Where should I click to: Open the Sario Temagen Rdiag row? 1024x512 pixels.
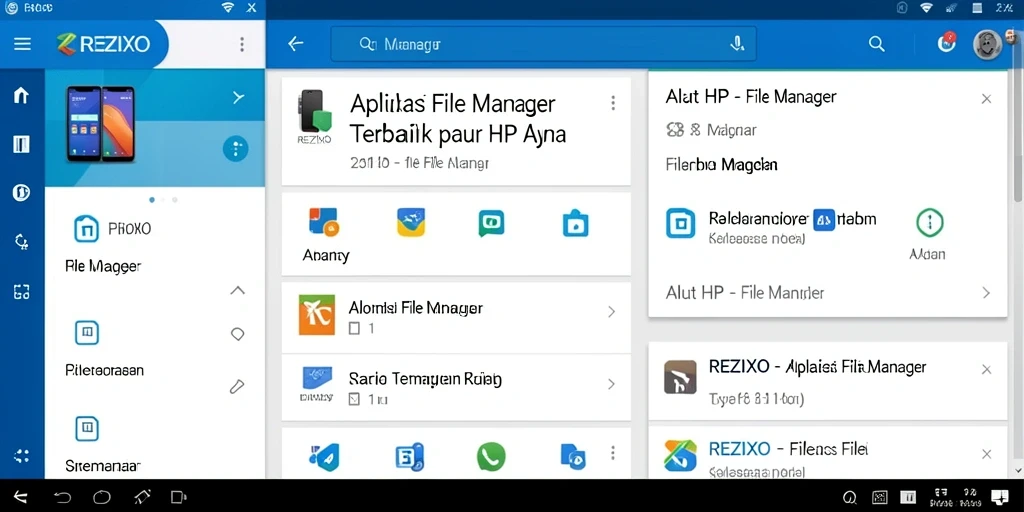point(456,387)
